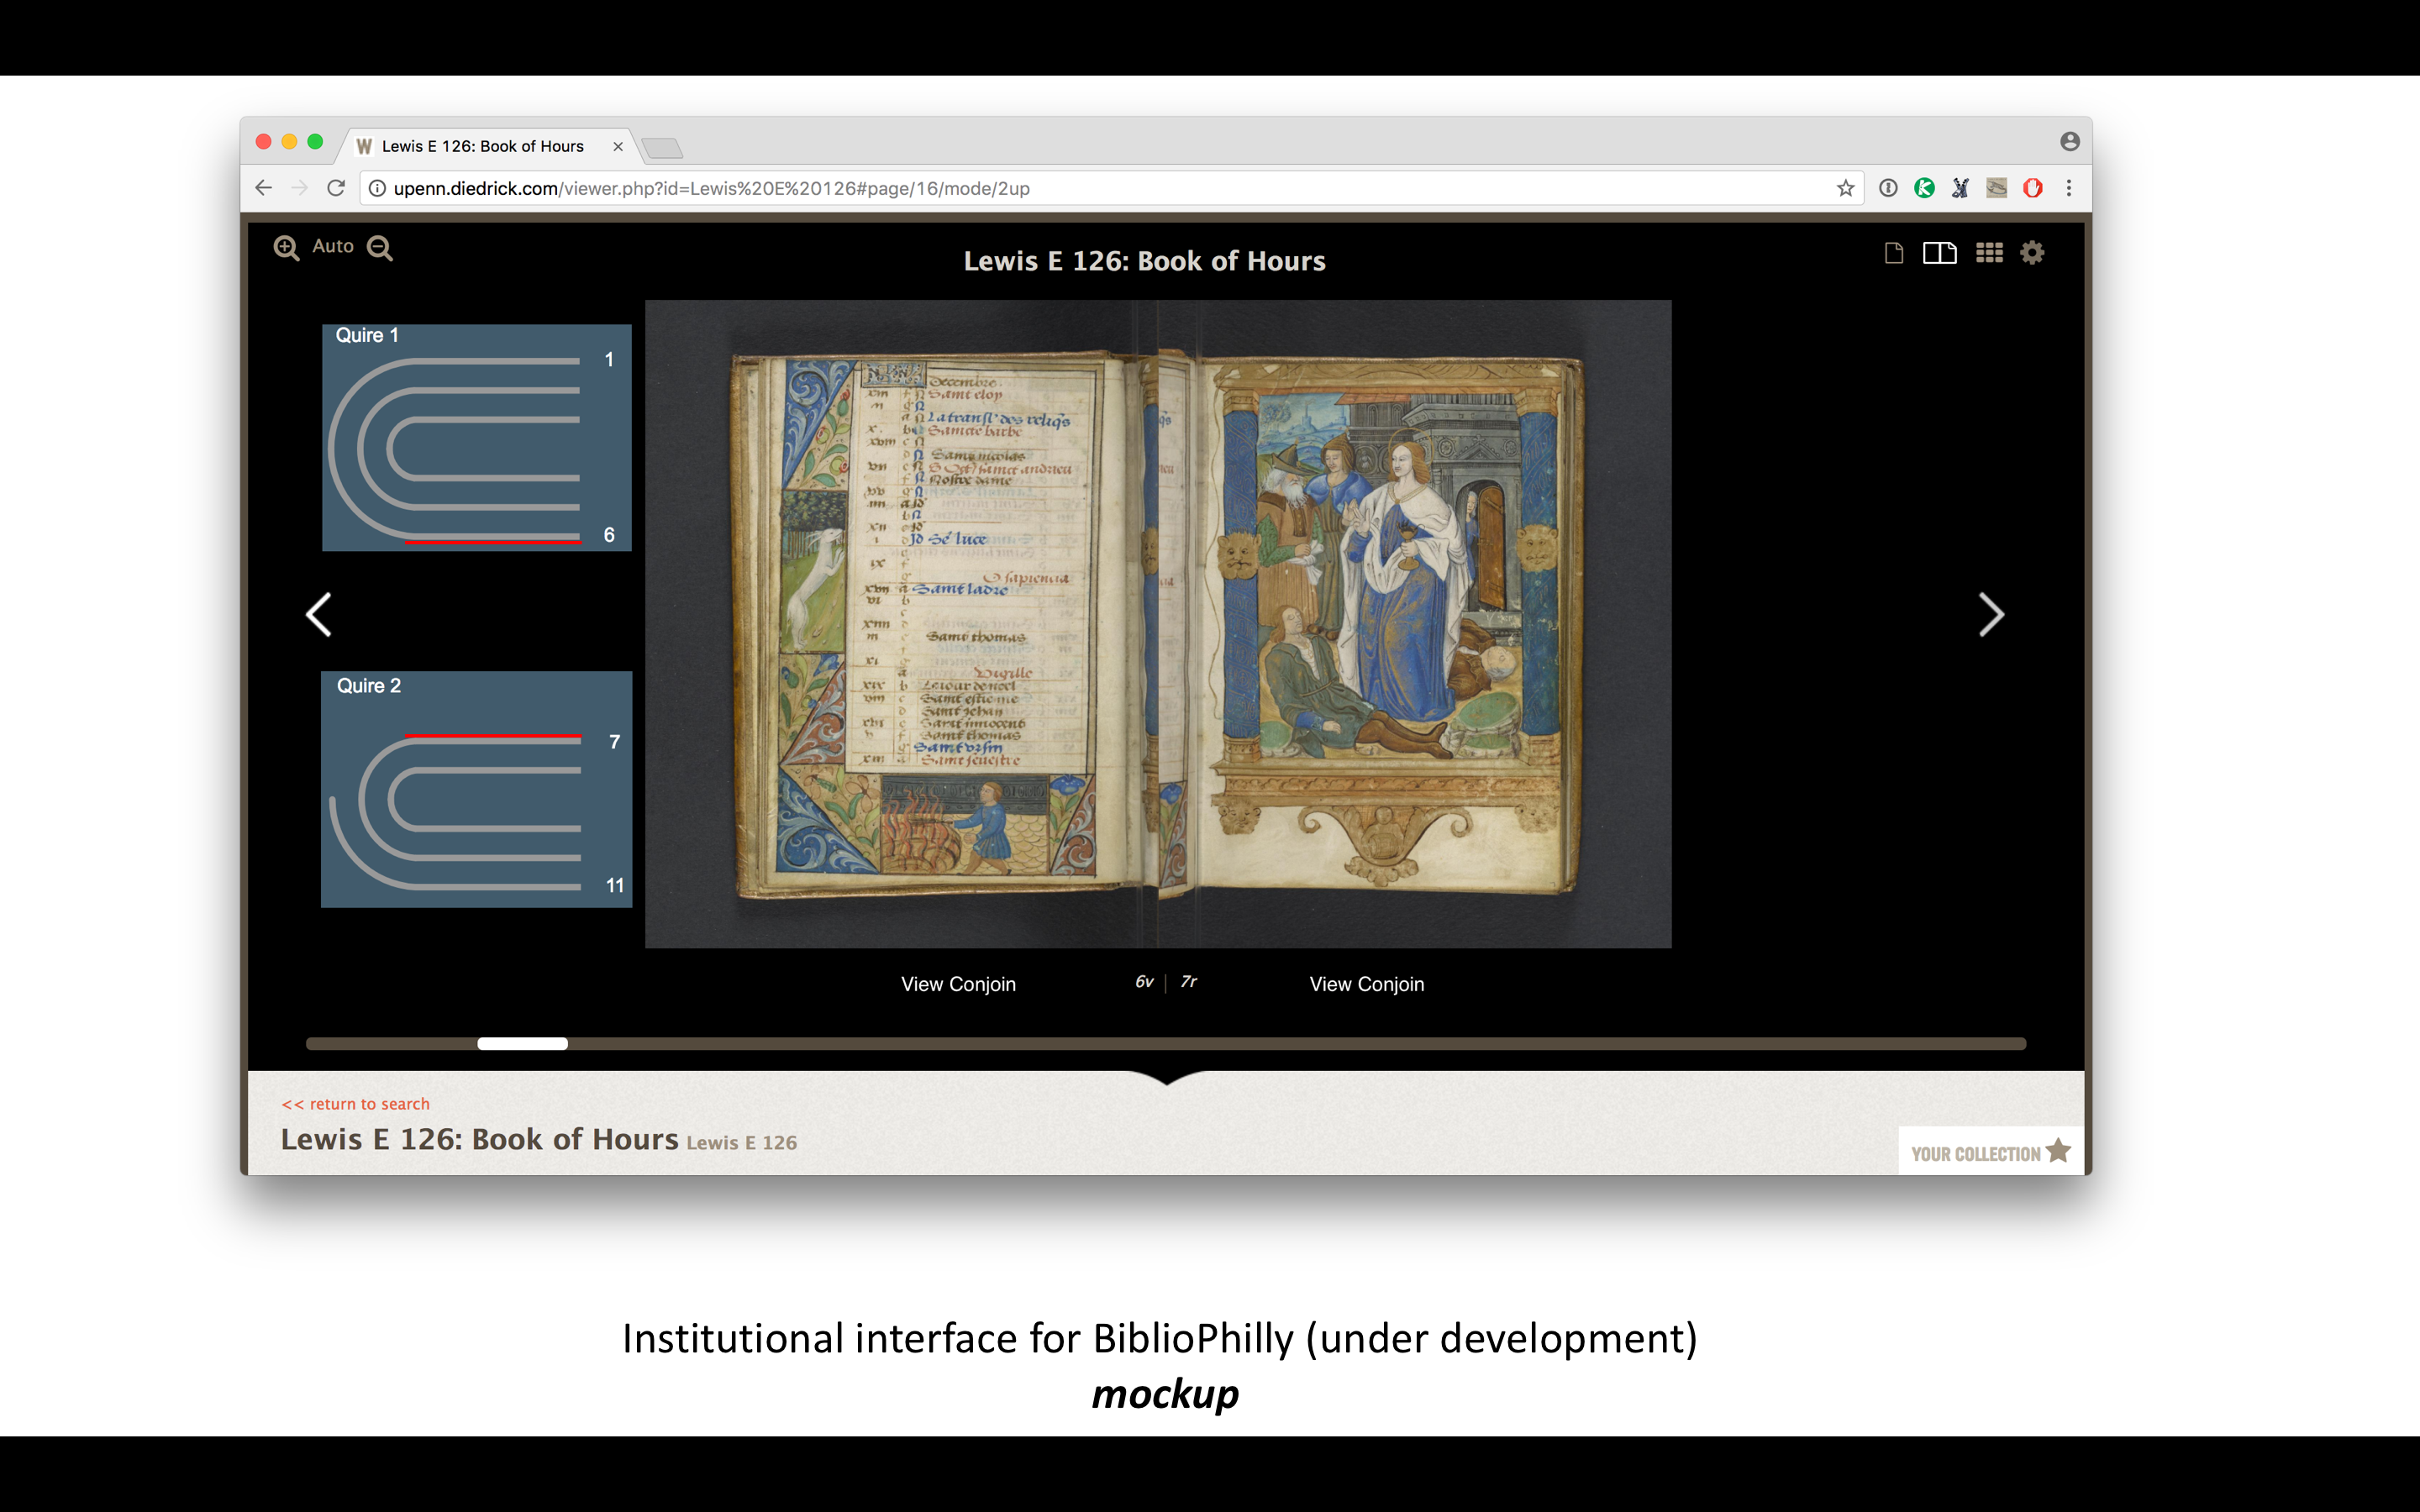
Task: Click the 6v folio label
Action: (x=1144, y=982)
